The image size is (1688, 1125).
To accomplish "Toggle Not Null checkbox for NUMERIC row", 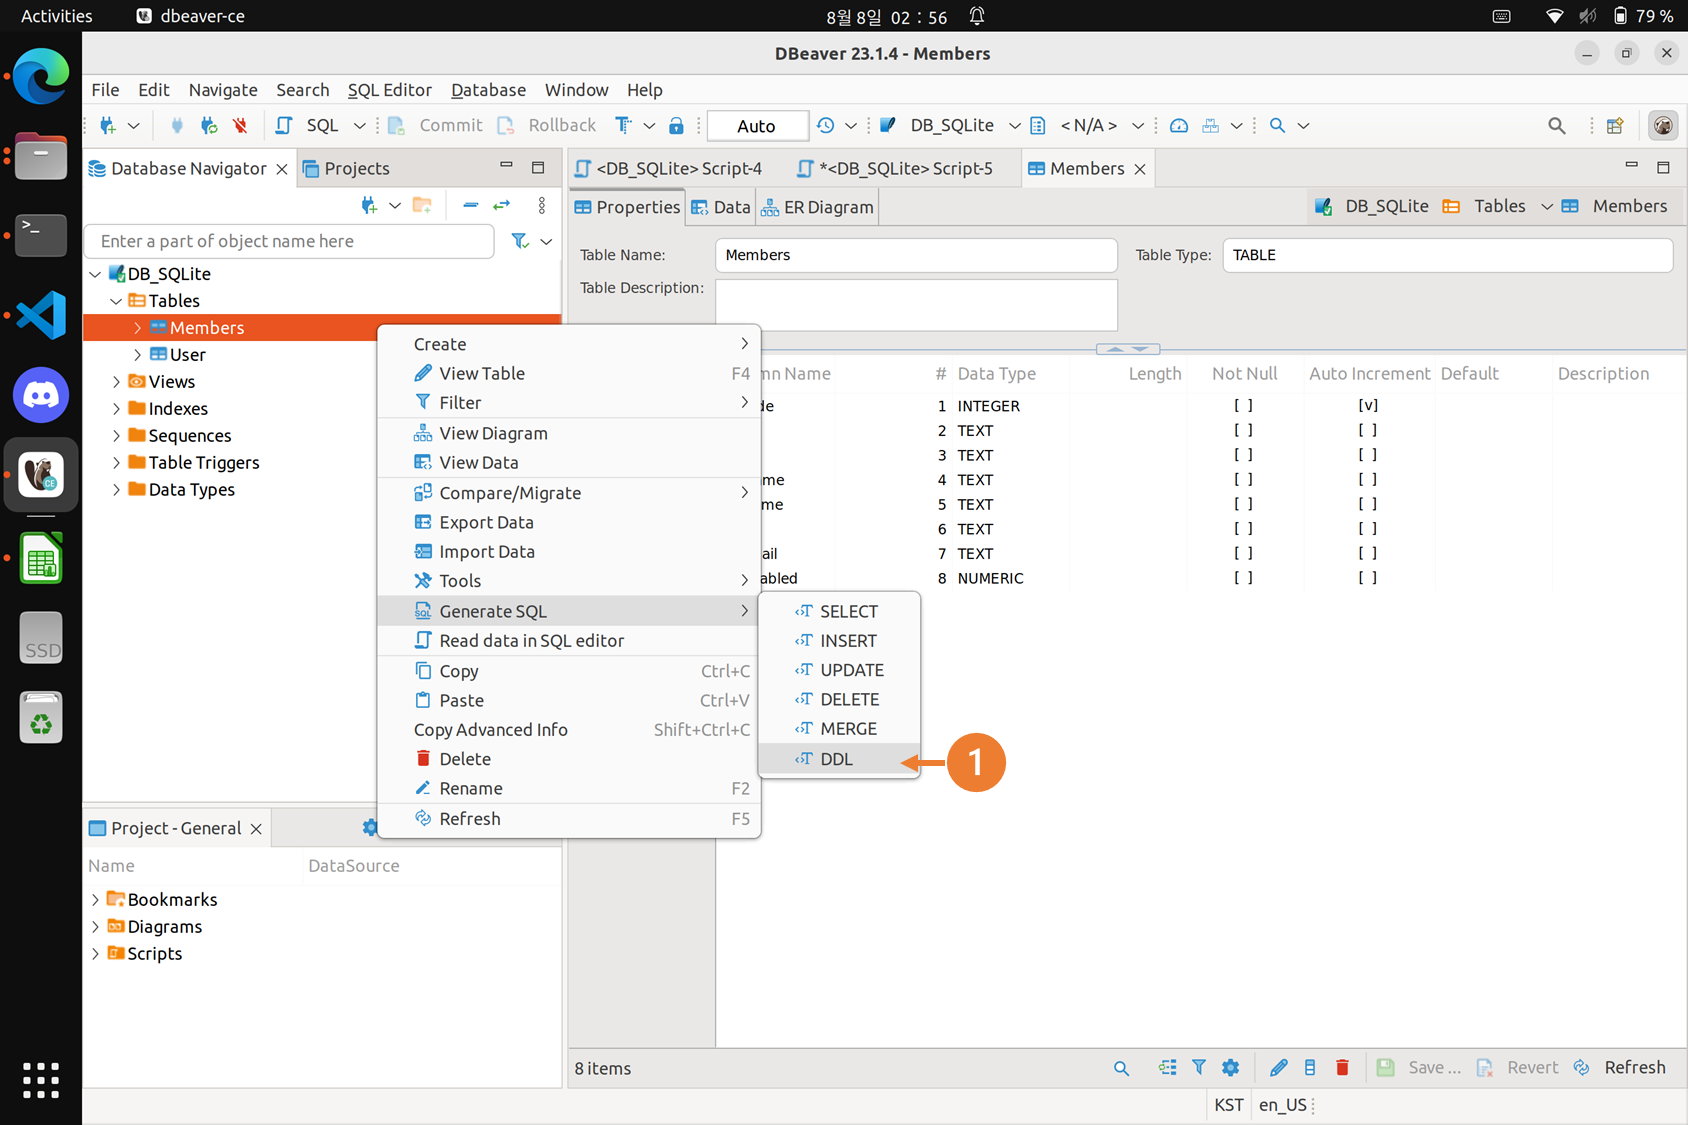I will [1243, 578].
